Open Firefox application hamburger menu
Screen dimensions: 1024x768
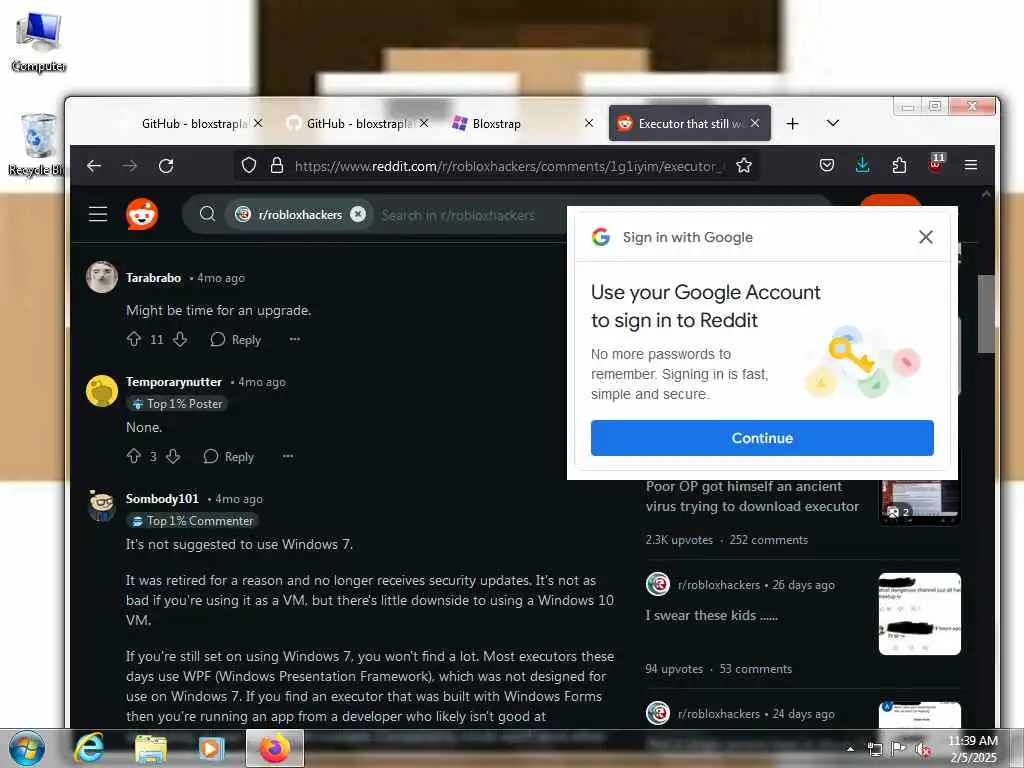971,166
